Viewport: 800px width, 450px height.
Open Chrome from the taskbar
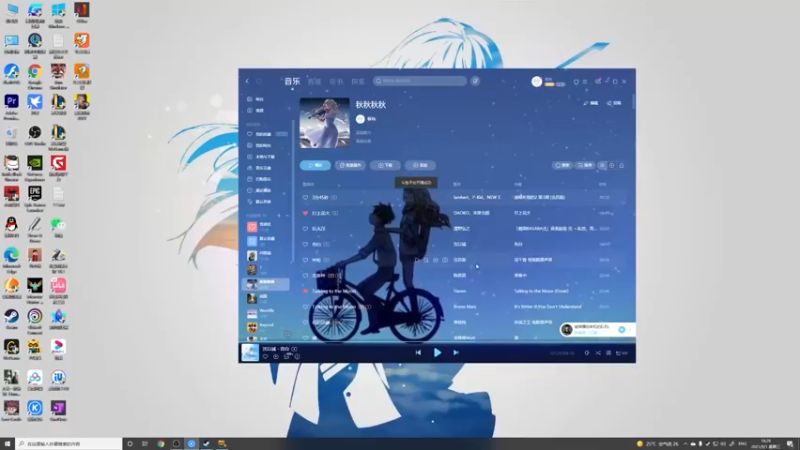tap(161, 444)
